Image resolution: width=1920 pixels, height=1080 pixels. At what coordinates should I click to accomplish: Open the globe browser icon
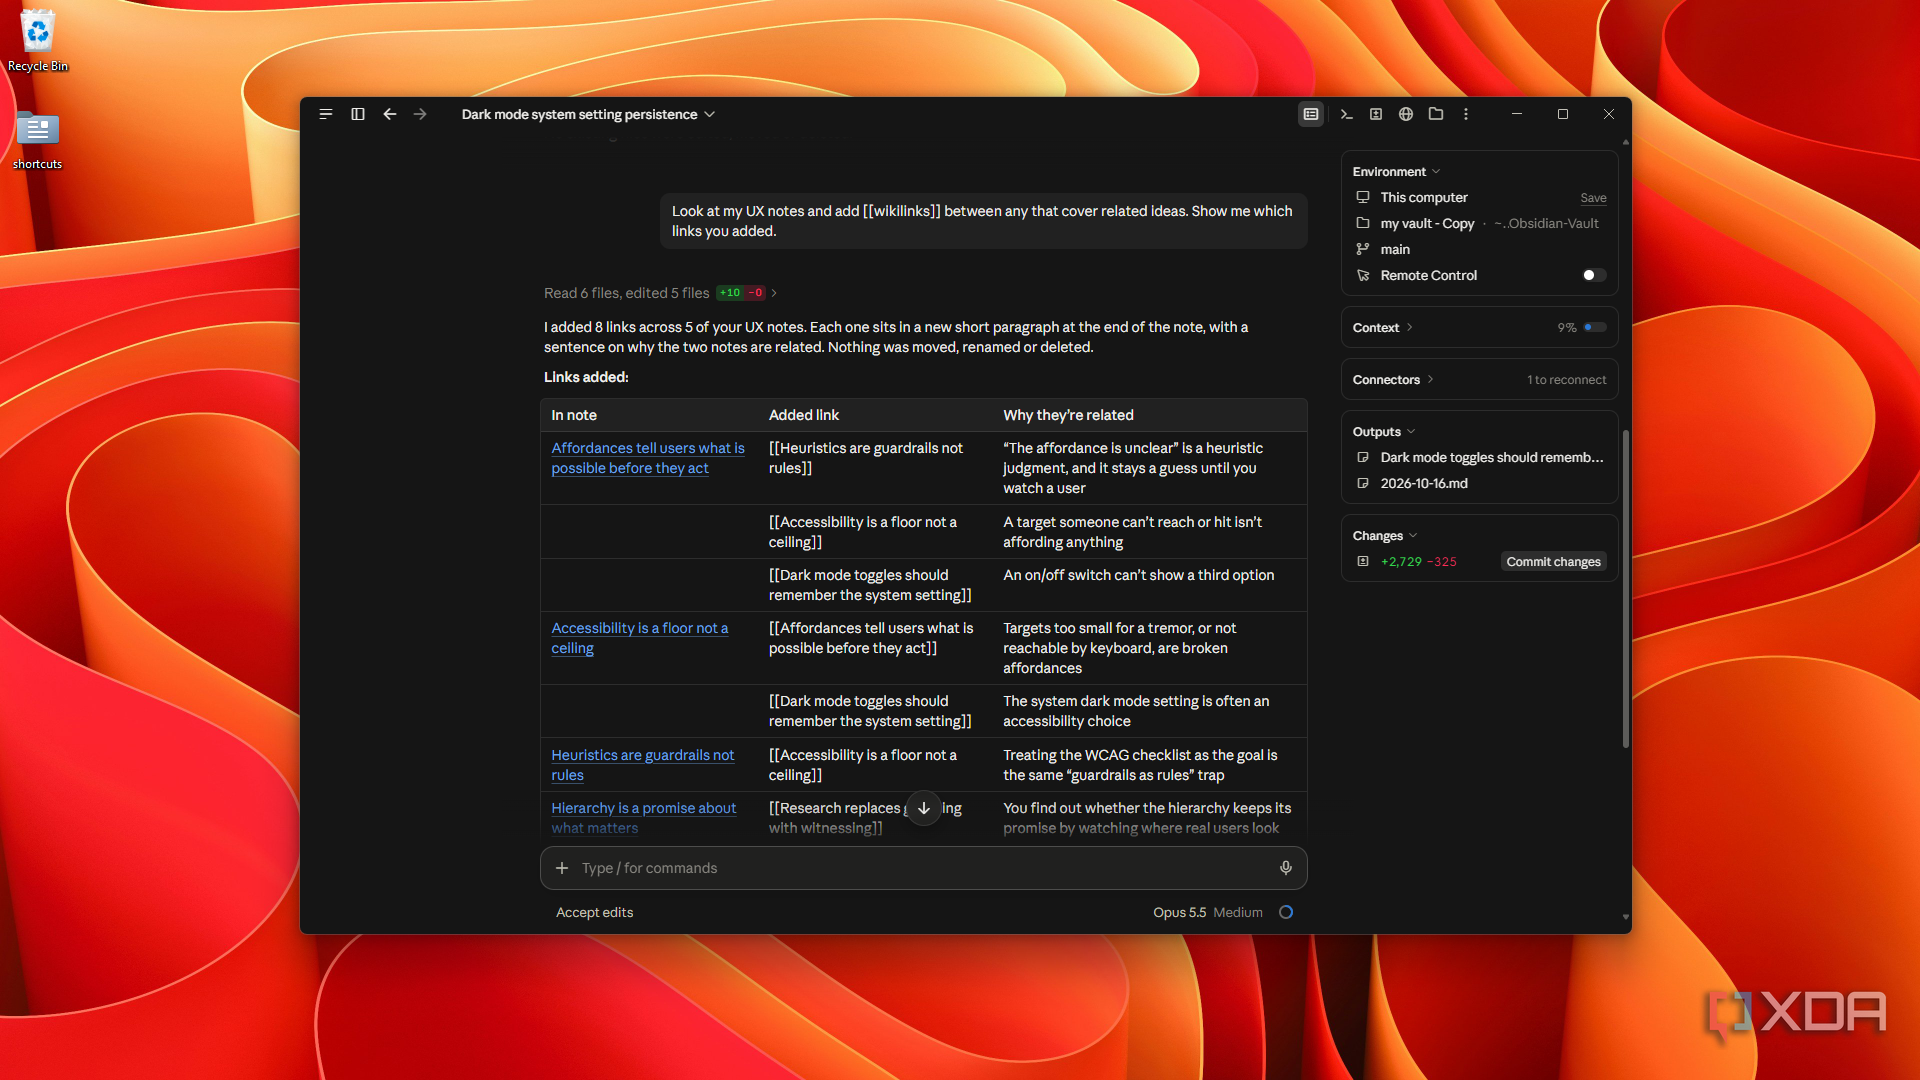pos(1406,114)
